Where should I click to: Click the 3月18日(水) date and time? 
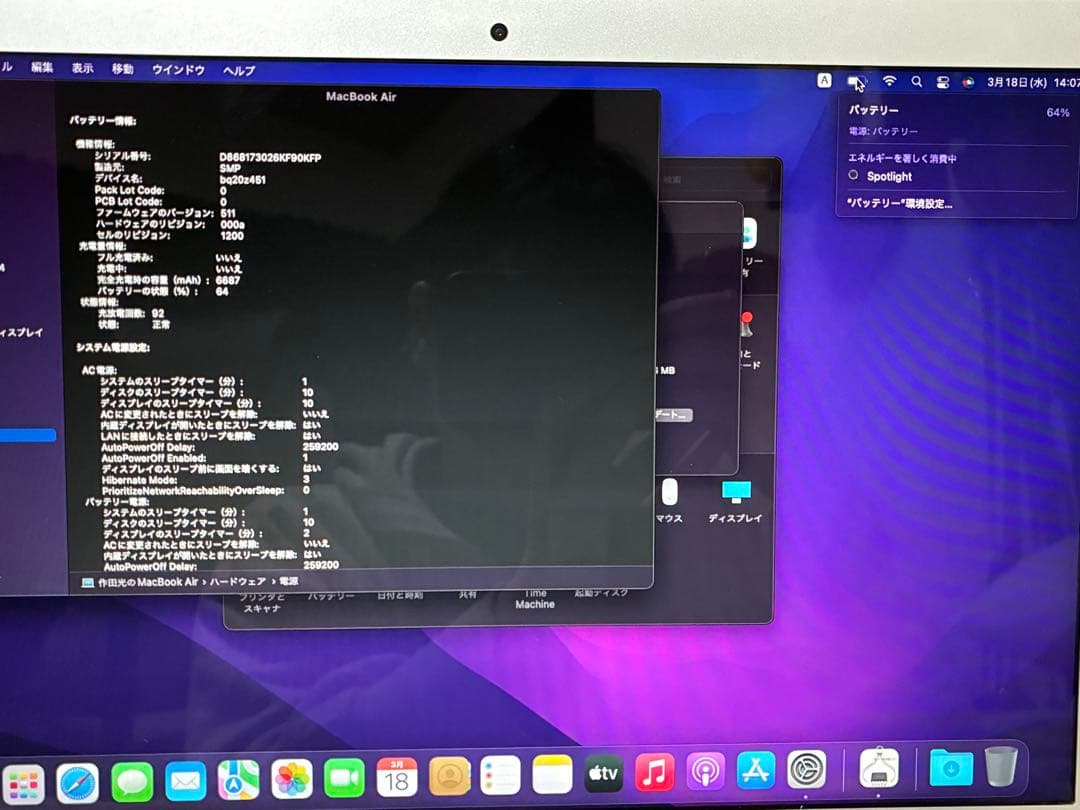(1032, 83)
